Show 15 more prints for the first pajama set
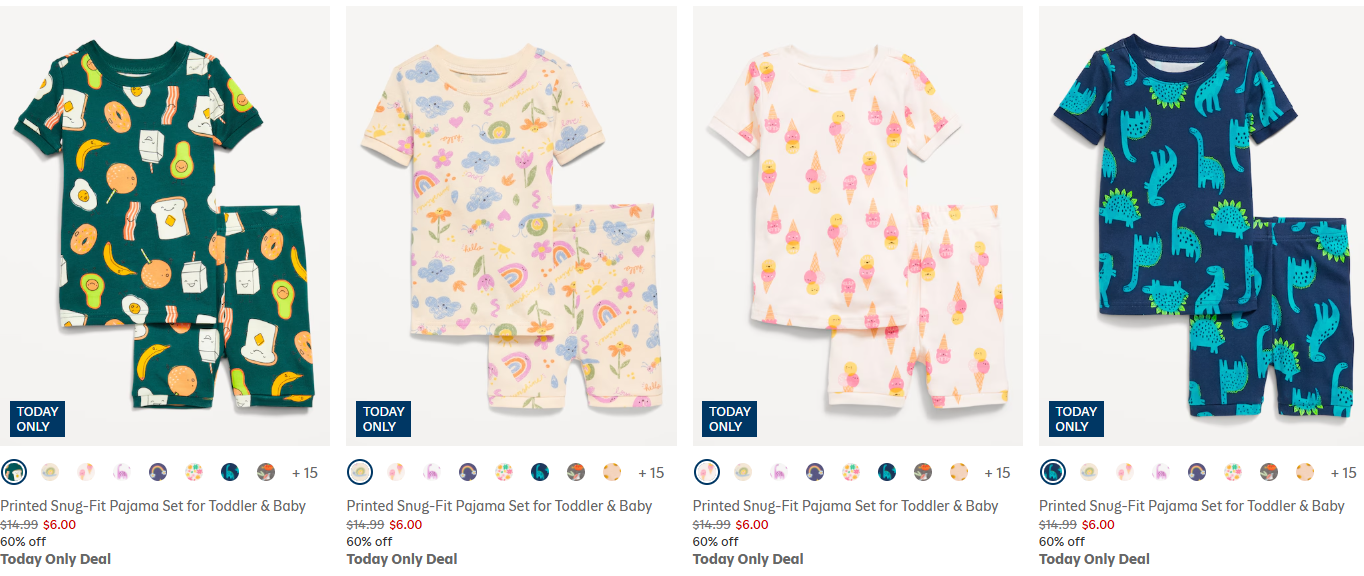This screenshot has height=576, width=1364. coord(304,471)
